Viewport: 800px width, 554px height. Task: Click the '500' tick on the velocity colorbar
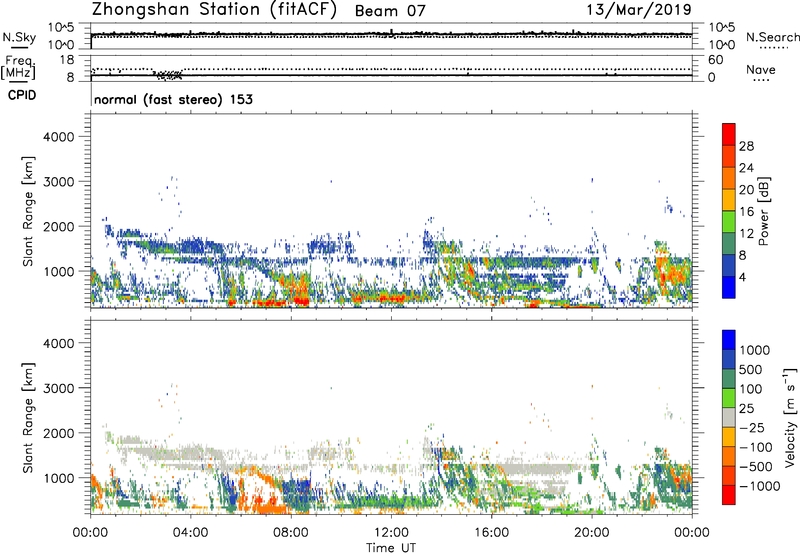pyautogui.click(x=750, y=370)
